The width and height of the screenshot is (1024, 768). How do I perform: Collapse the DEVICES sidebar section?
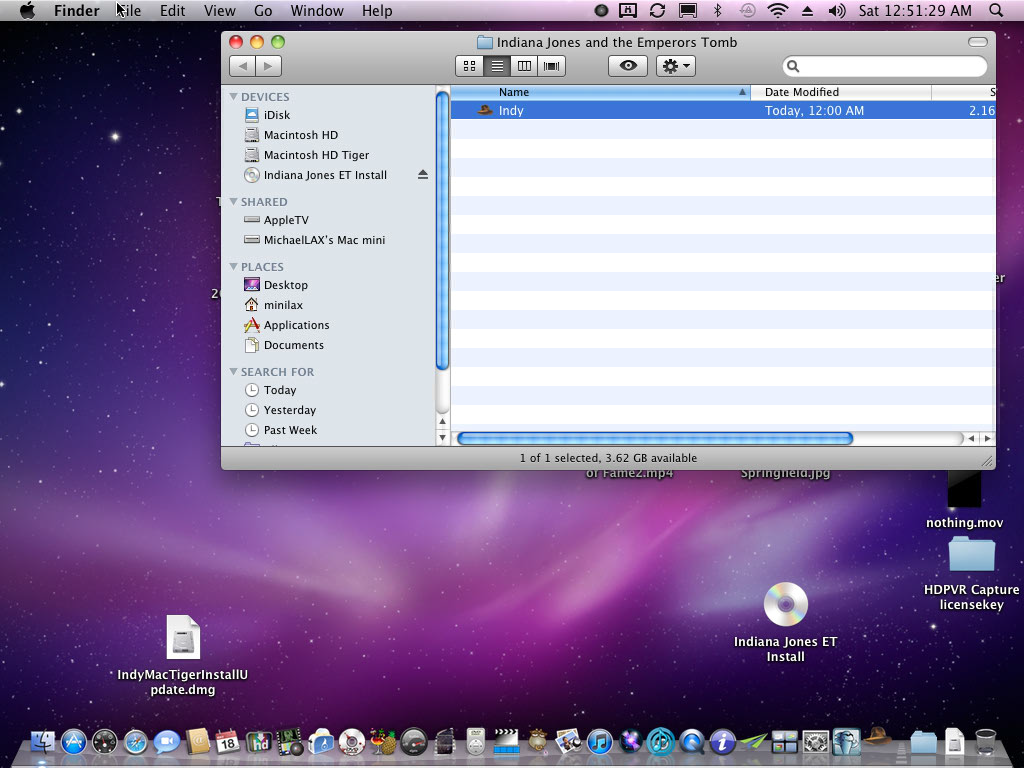(234, 97)
